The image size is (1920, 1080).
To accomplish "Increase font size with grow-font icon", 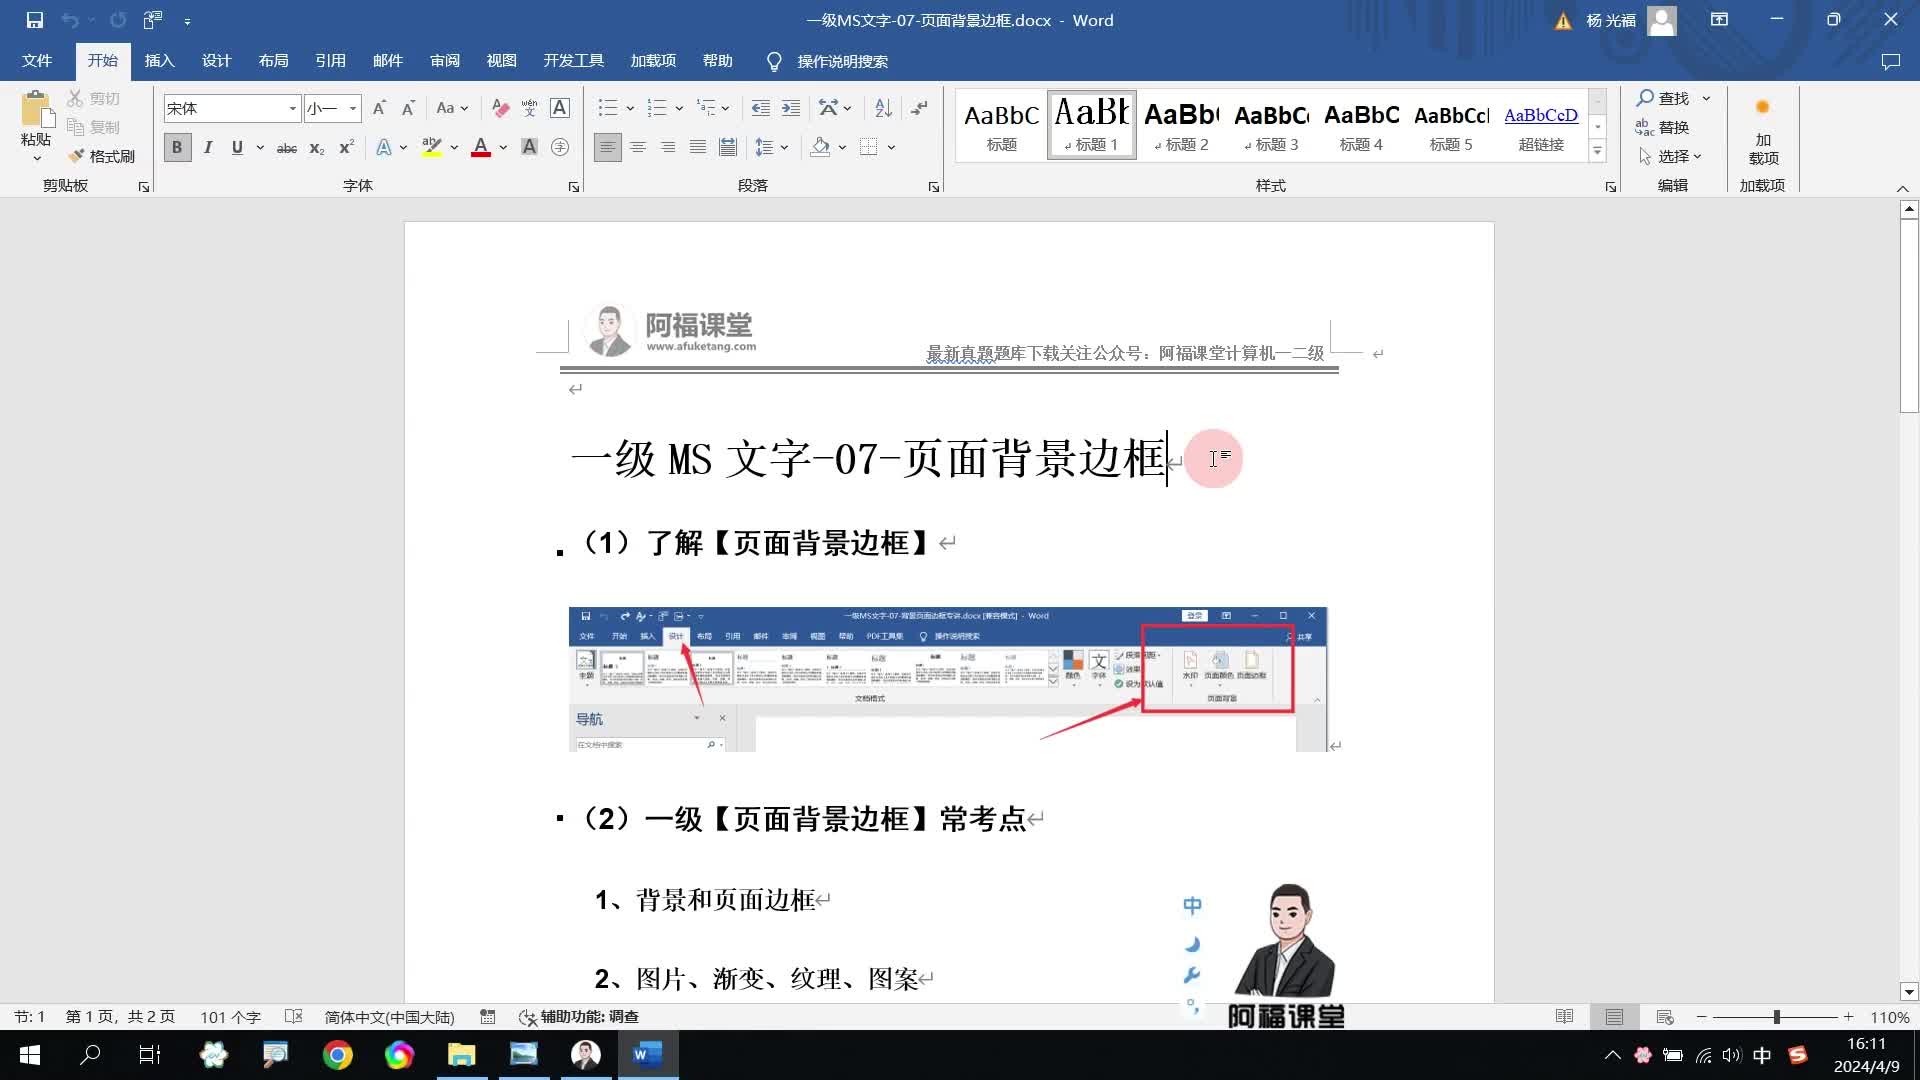I will pyautogui.click(x=379, y=108).
